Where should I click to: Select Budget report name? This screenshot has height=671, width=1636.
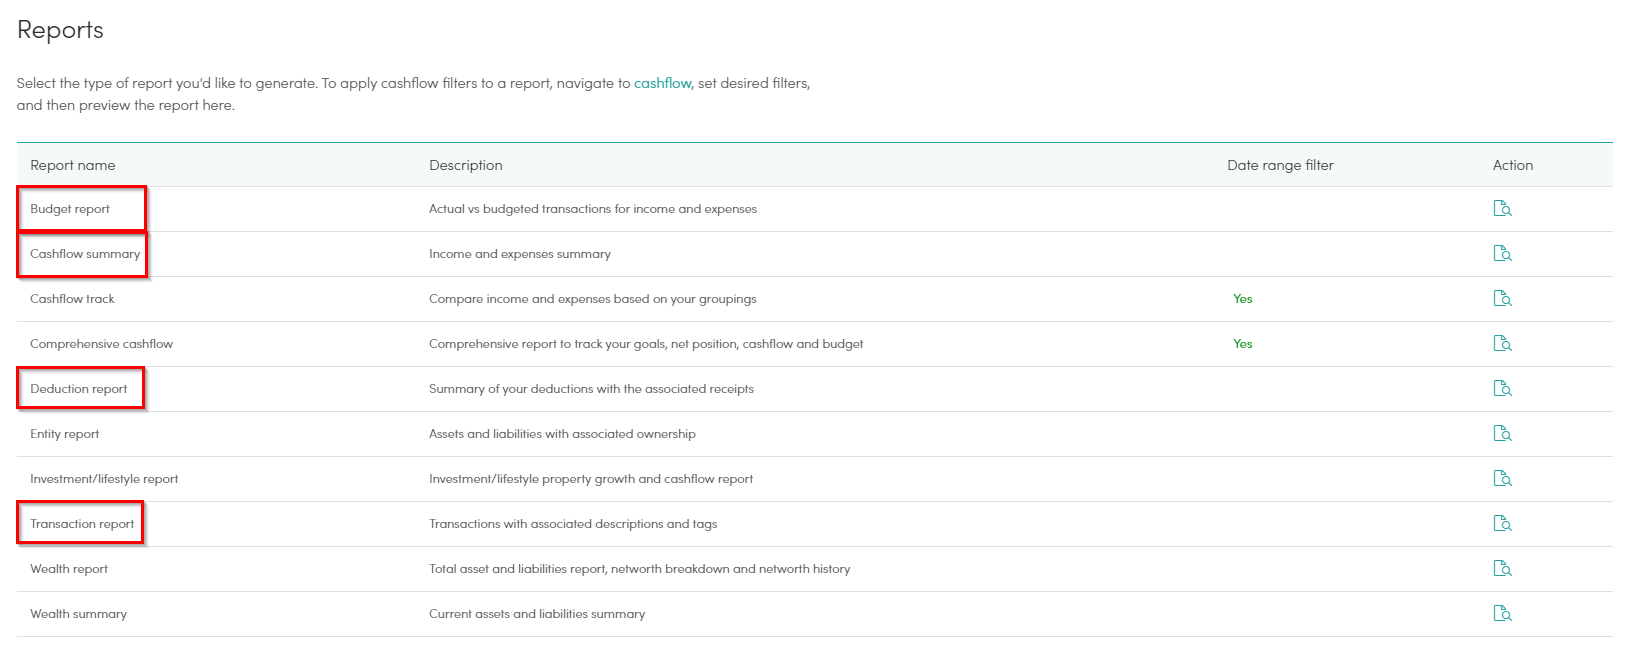coord(70,209)
